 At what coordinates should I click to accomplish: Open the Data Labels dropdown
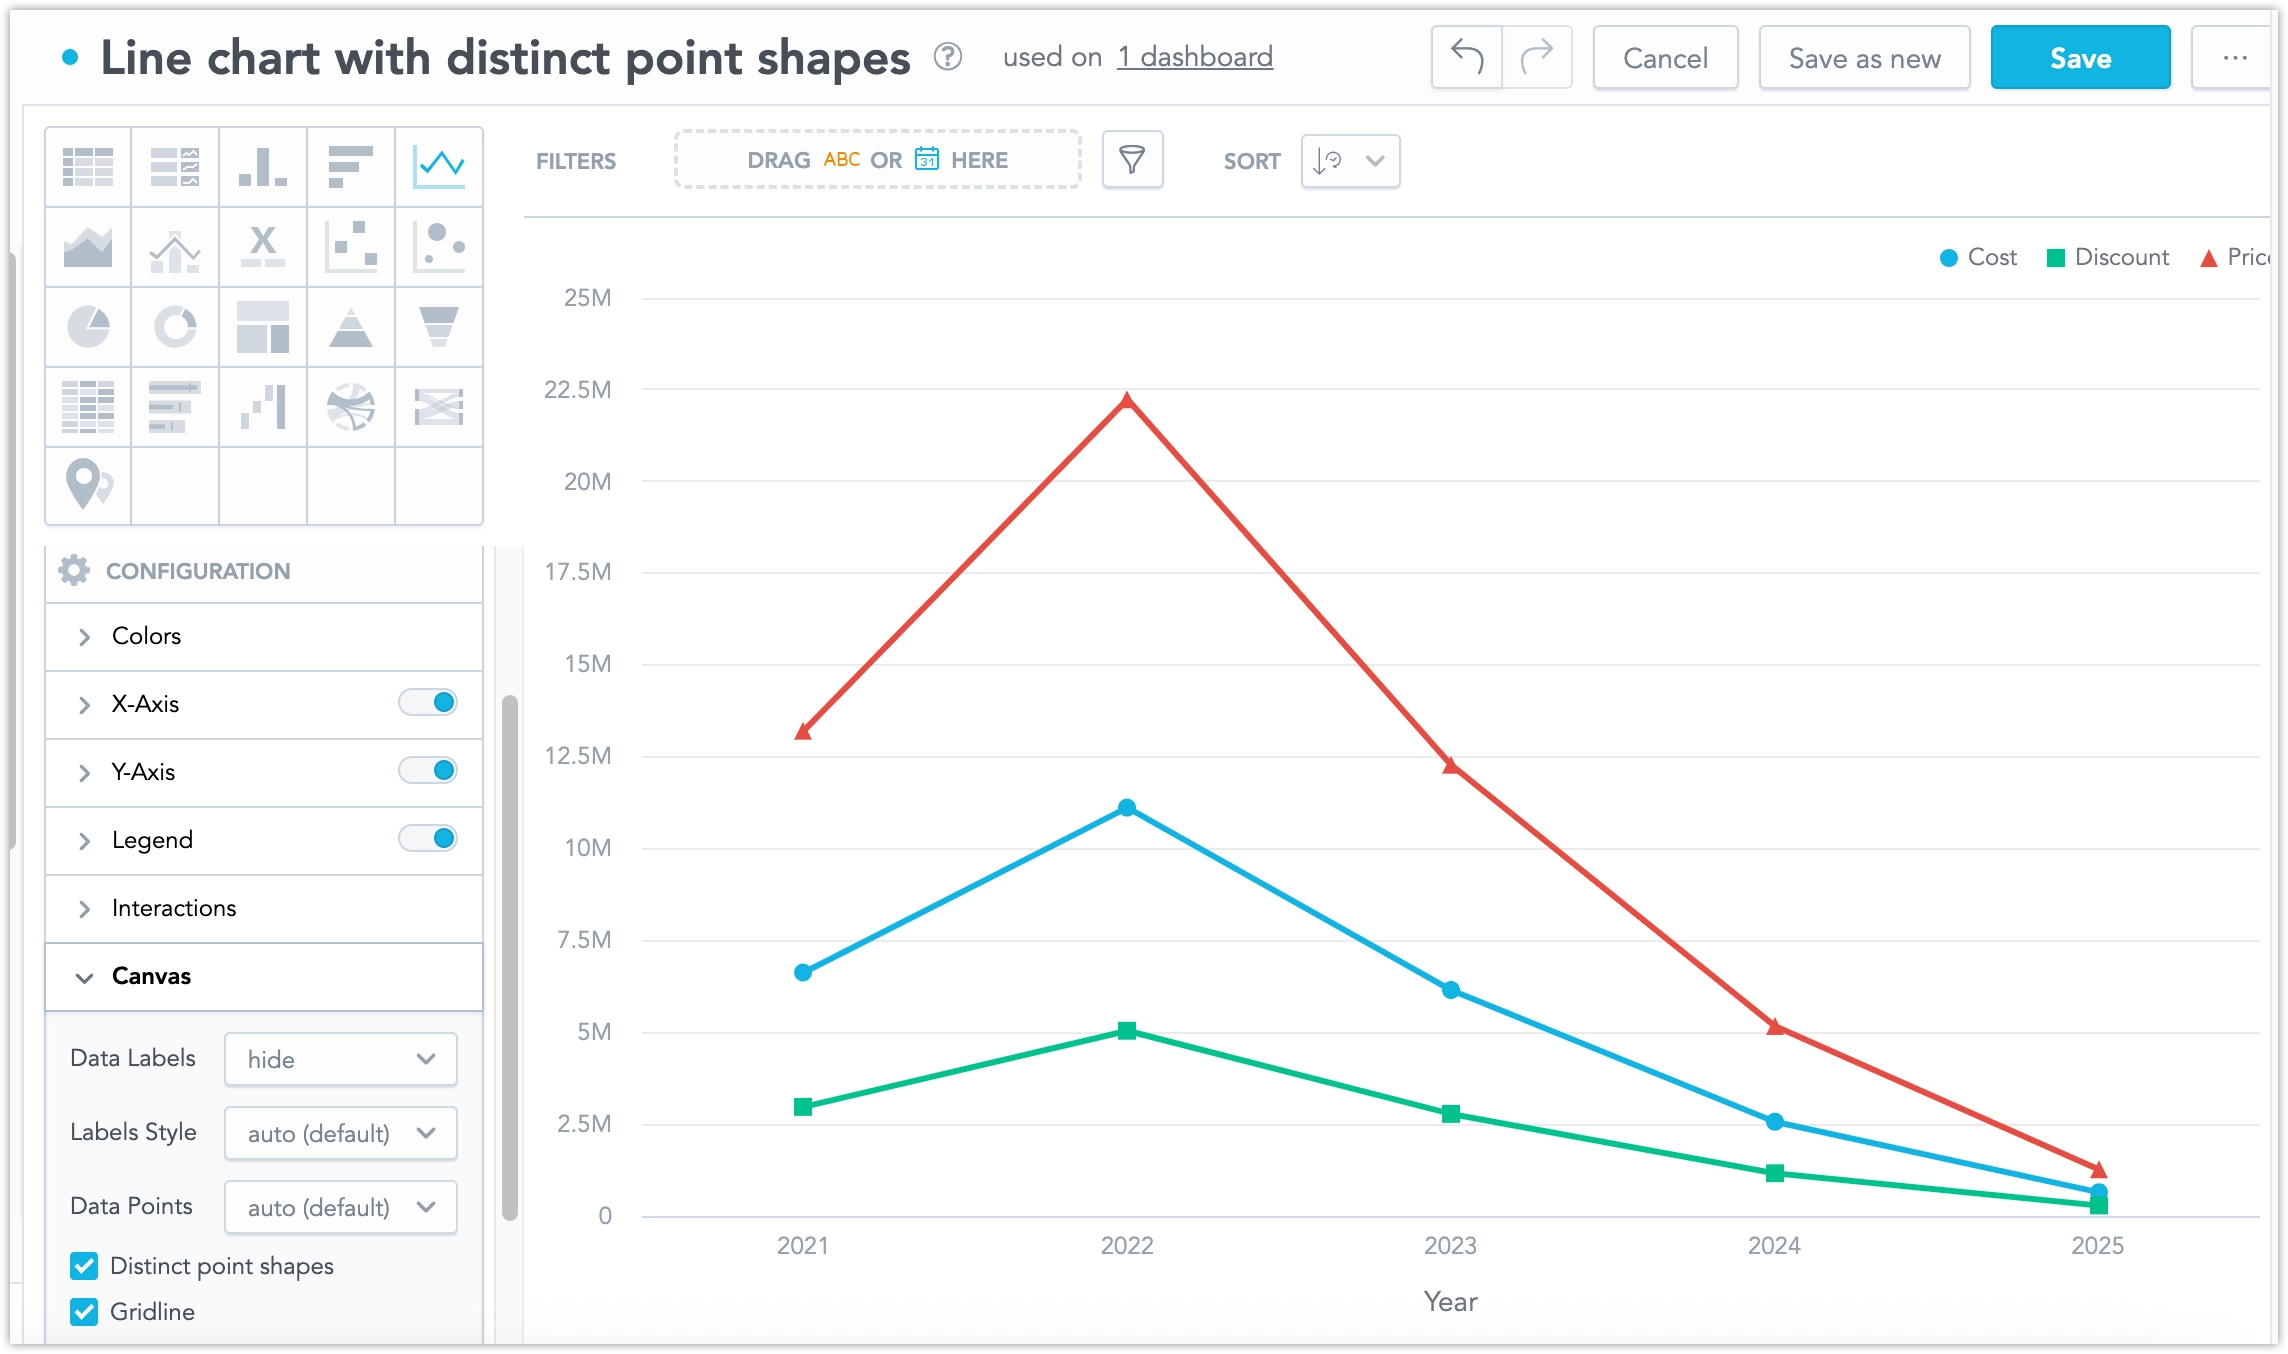pos(340,1059)
